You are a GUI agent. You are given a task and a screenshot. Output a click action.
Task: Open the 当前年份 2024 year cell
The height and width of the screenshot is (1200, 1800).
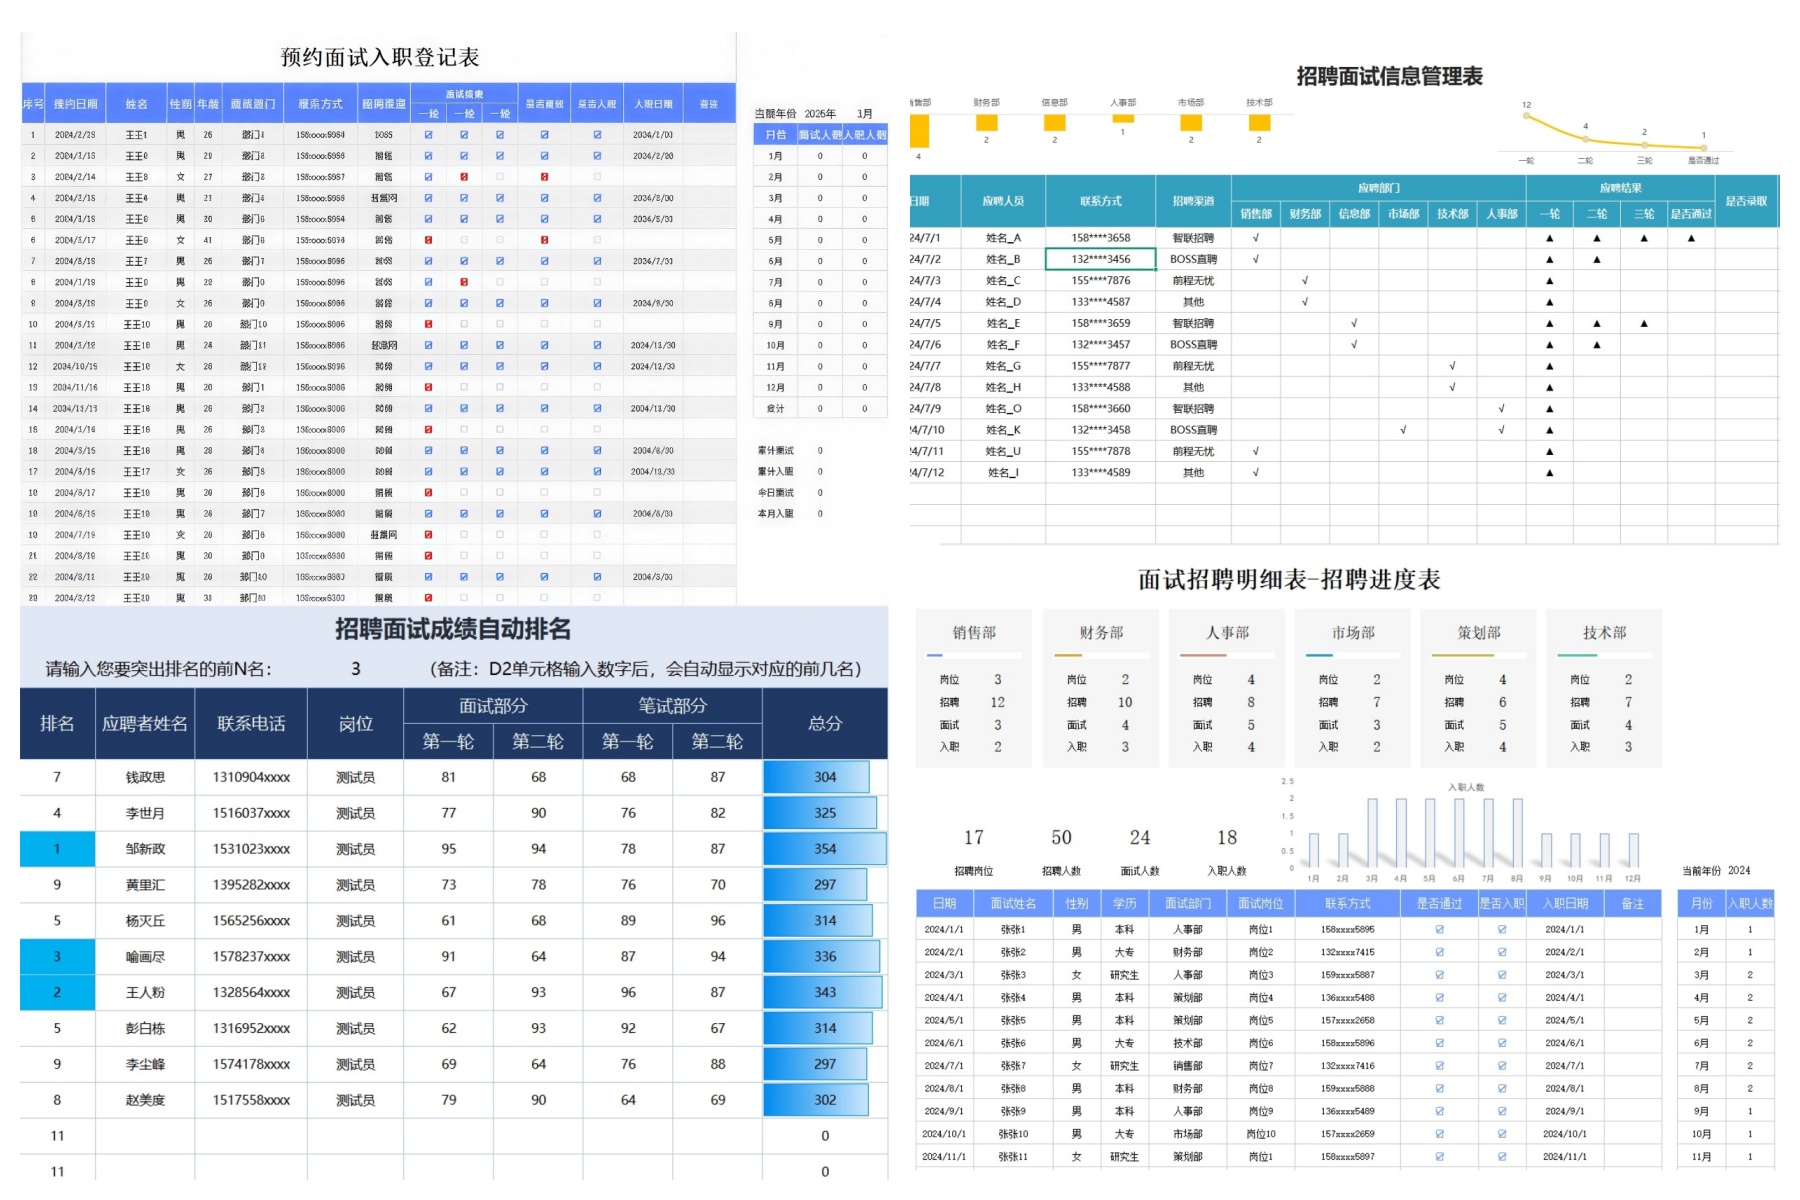(x=1739, y=871)
